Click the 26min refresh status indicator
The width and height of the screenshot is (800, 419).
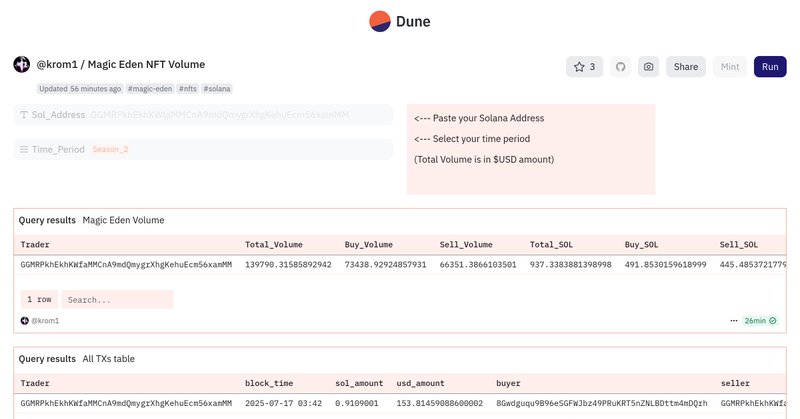(760, 321)
